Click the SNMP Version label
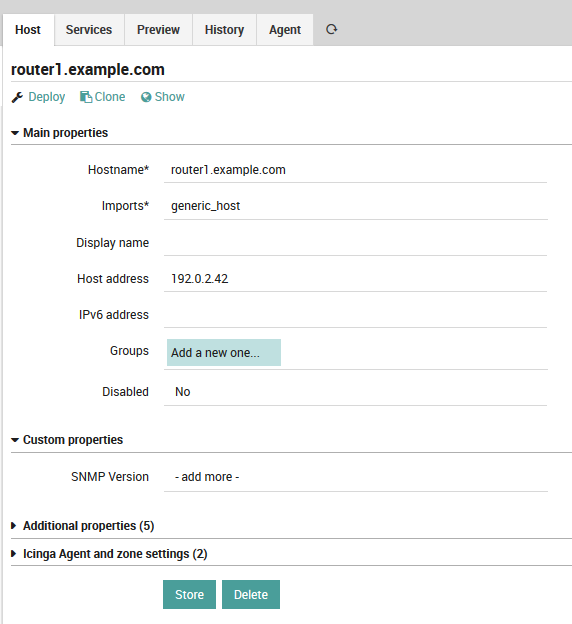Image resolution: width=572 pixels, height=624 pixels. [110, 477]
